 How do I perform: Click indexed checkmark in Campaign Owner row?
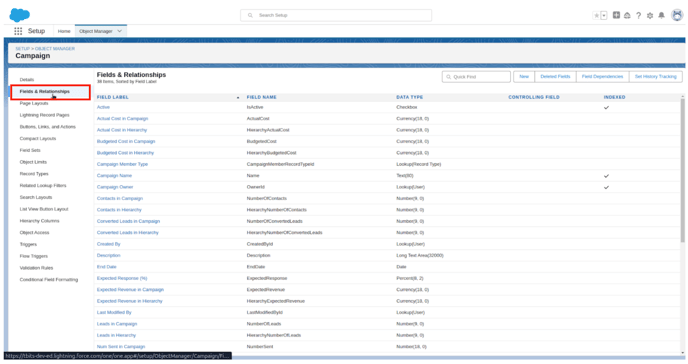click(606, 187)
